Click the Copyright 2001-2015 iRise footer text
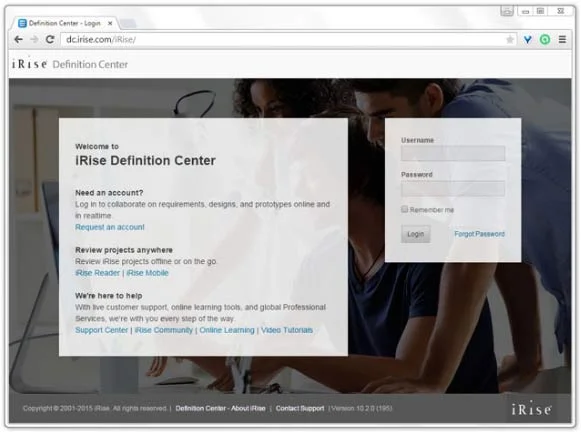This screenshot has height=432, width=581. 95,408
